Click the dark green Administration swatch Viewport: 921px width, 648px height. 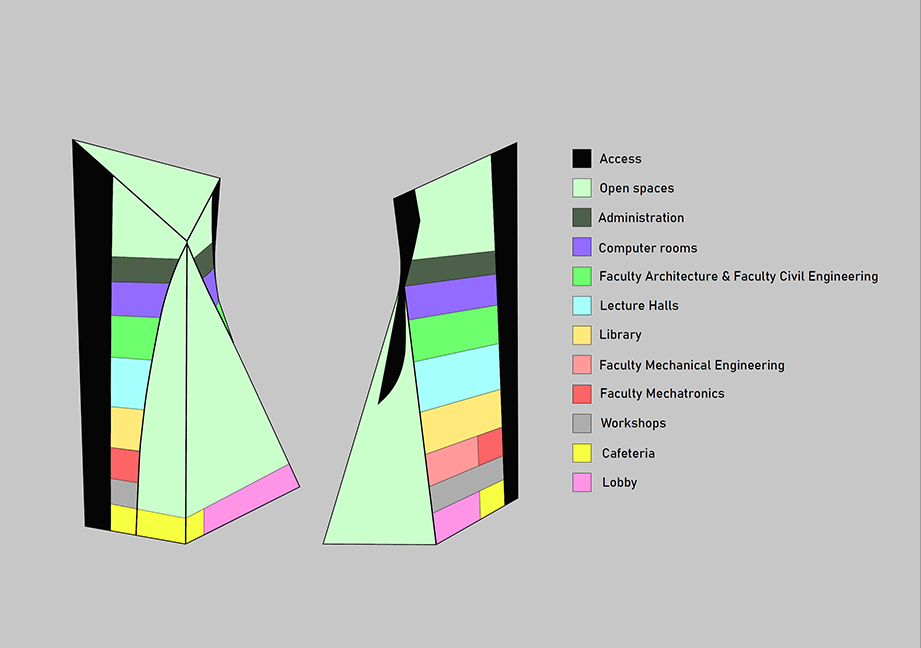click(x=581, y=217)
